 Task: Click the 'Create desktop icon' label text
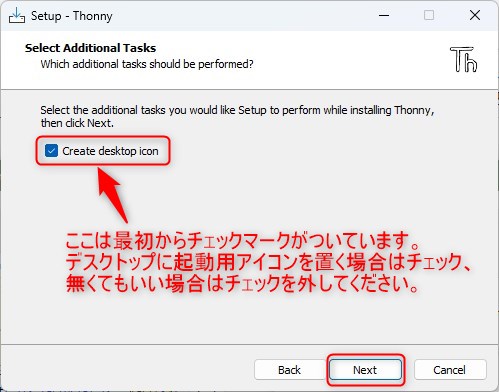pos(110,151)
